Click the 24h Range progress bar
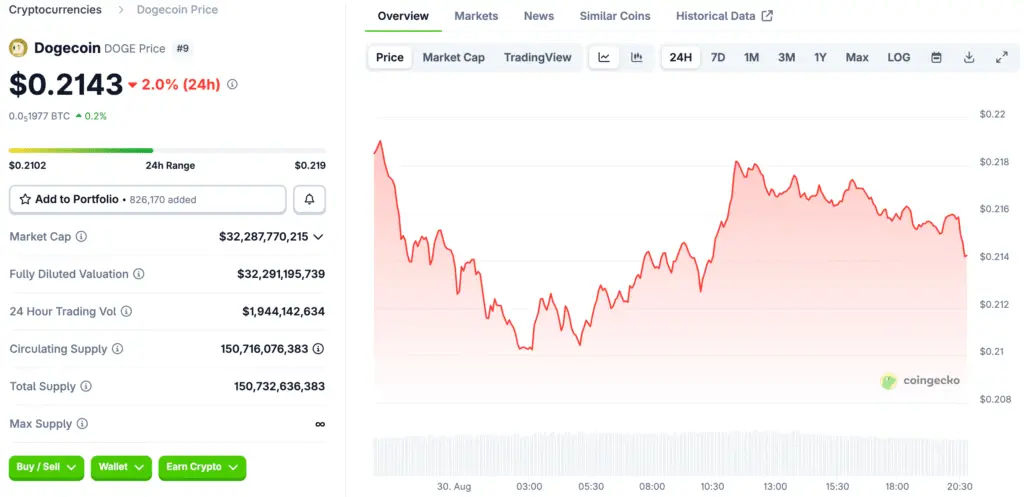Screen dimensions: 1024x497 click(x=167, y=151)
